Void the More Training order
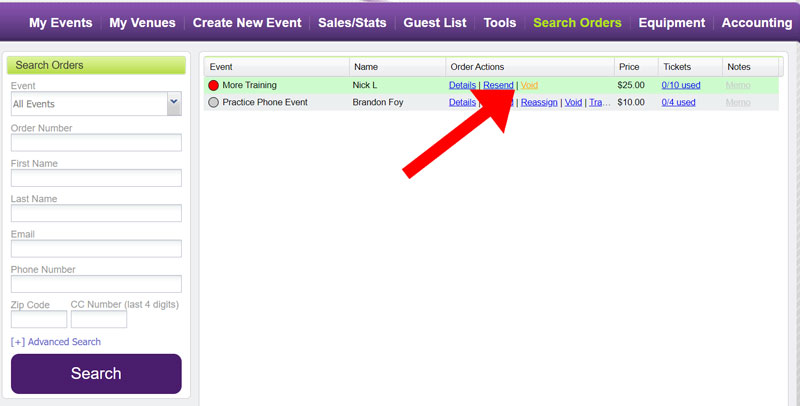800x406 pixels. [x=529, y=85]
